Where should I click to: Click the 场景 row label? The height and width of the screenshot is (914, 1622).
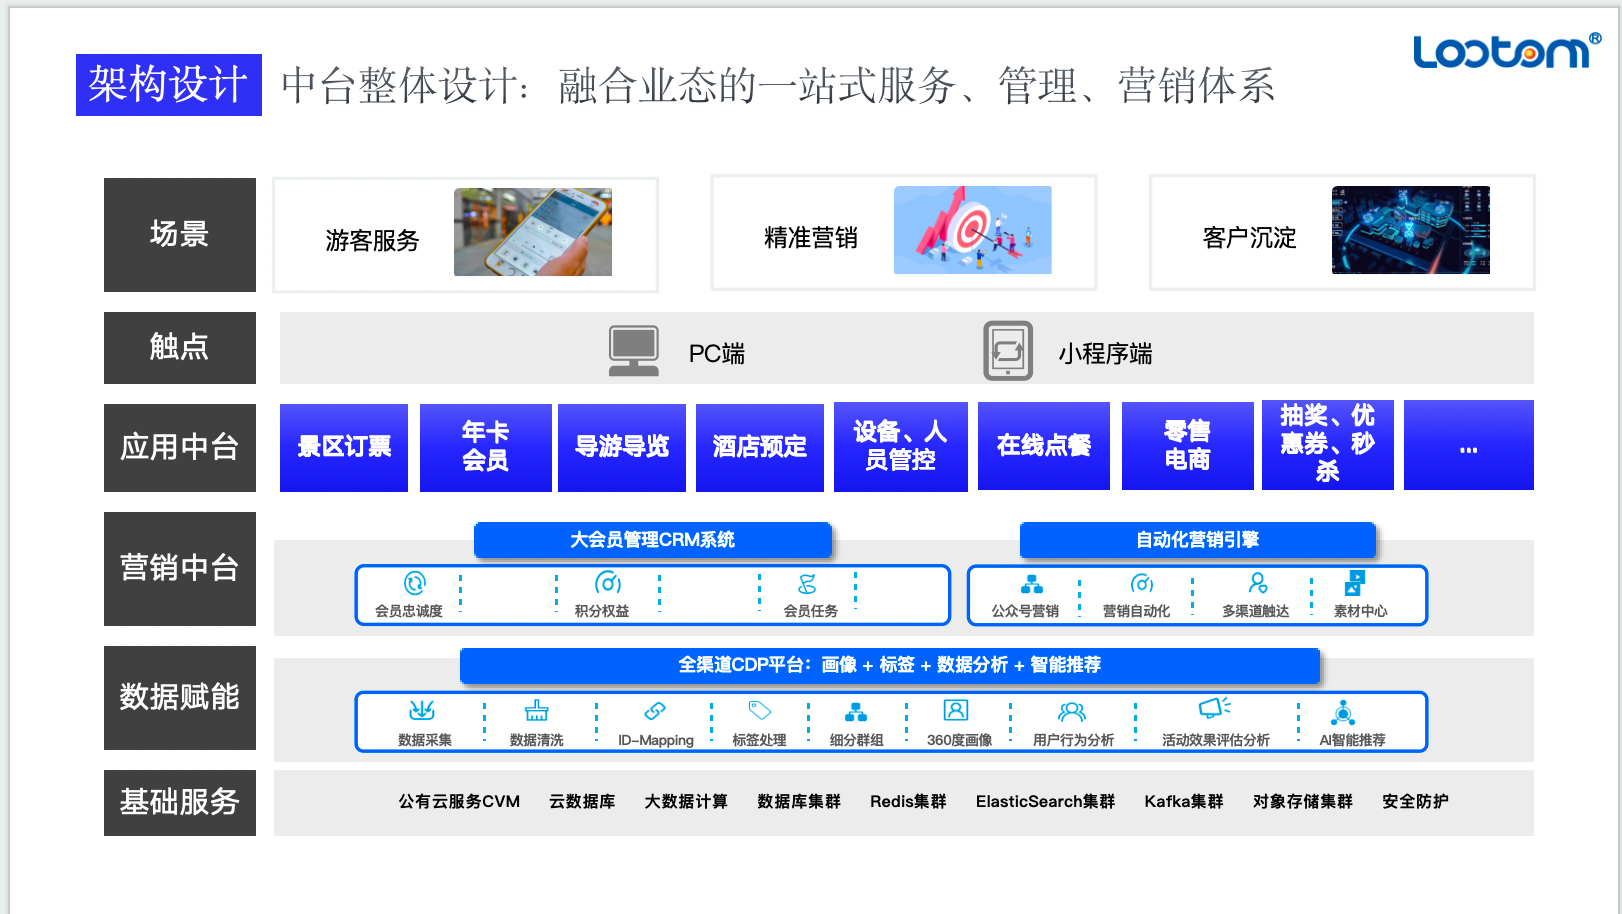(x=180, y=235)
